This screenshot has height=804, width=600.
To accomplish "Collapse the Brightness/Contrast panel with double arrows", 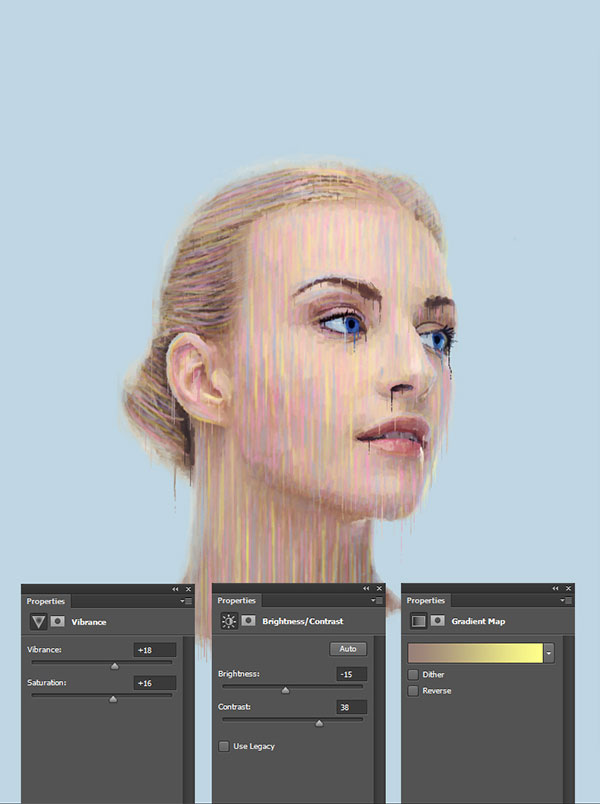I will [x=366, y=589].
